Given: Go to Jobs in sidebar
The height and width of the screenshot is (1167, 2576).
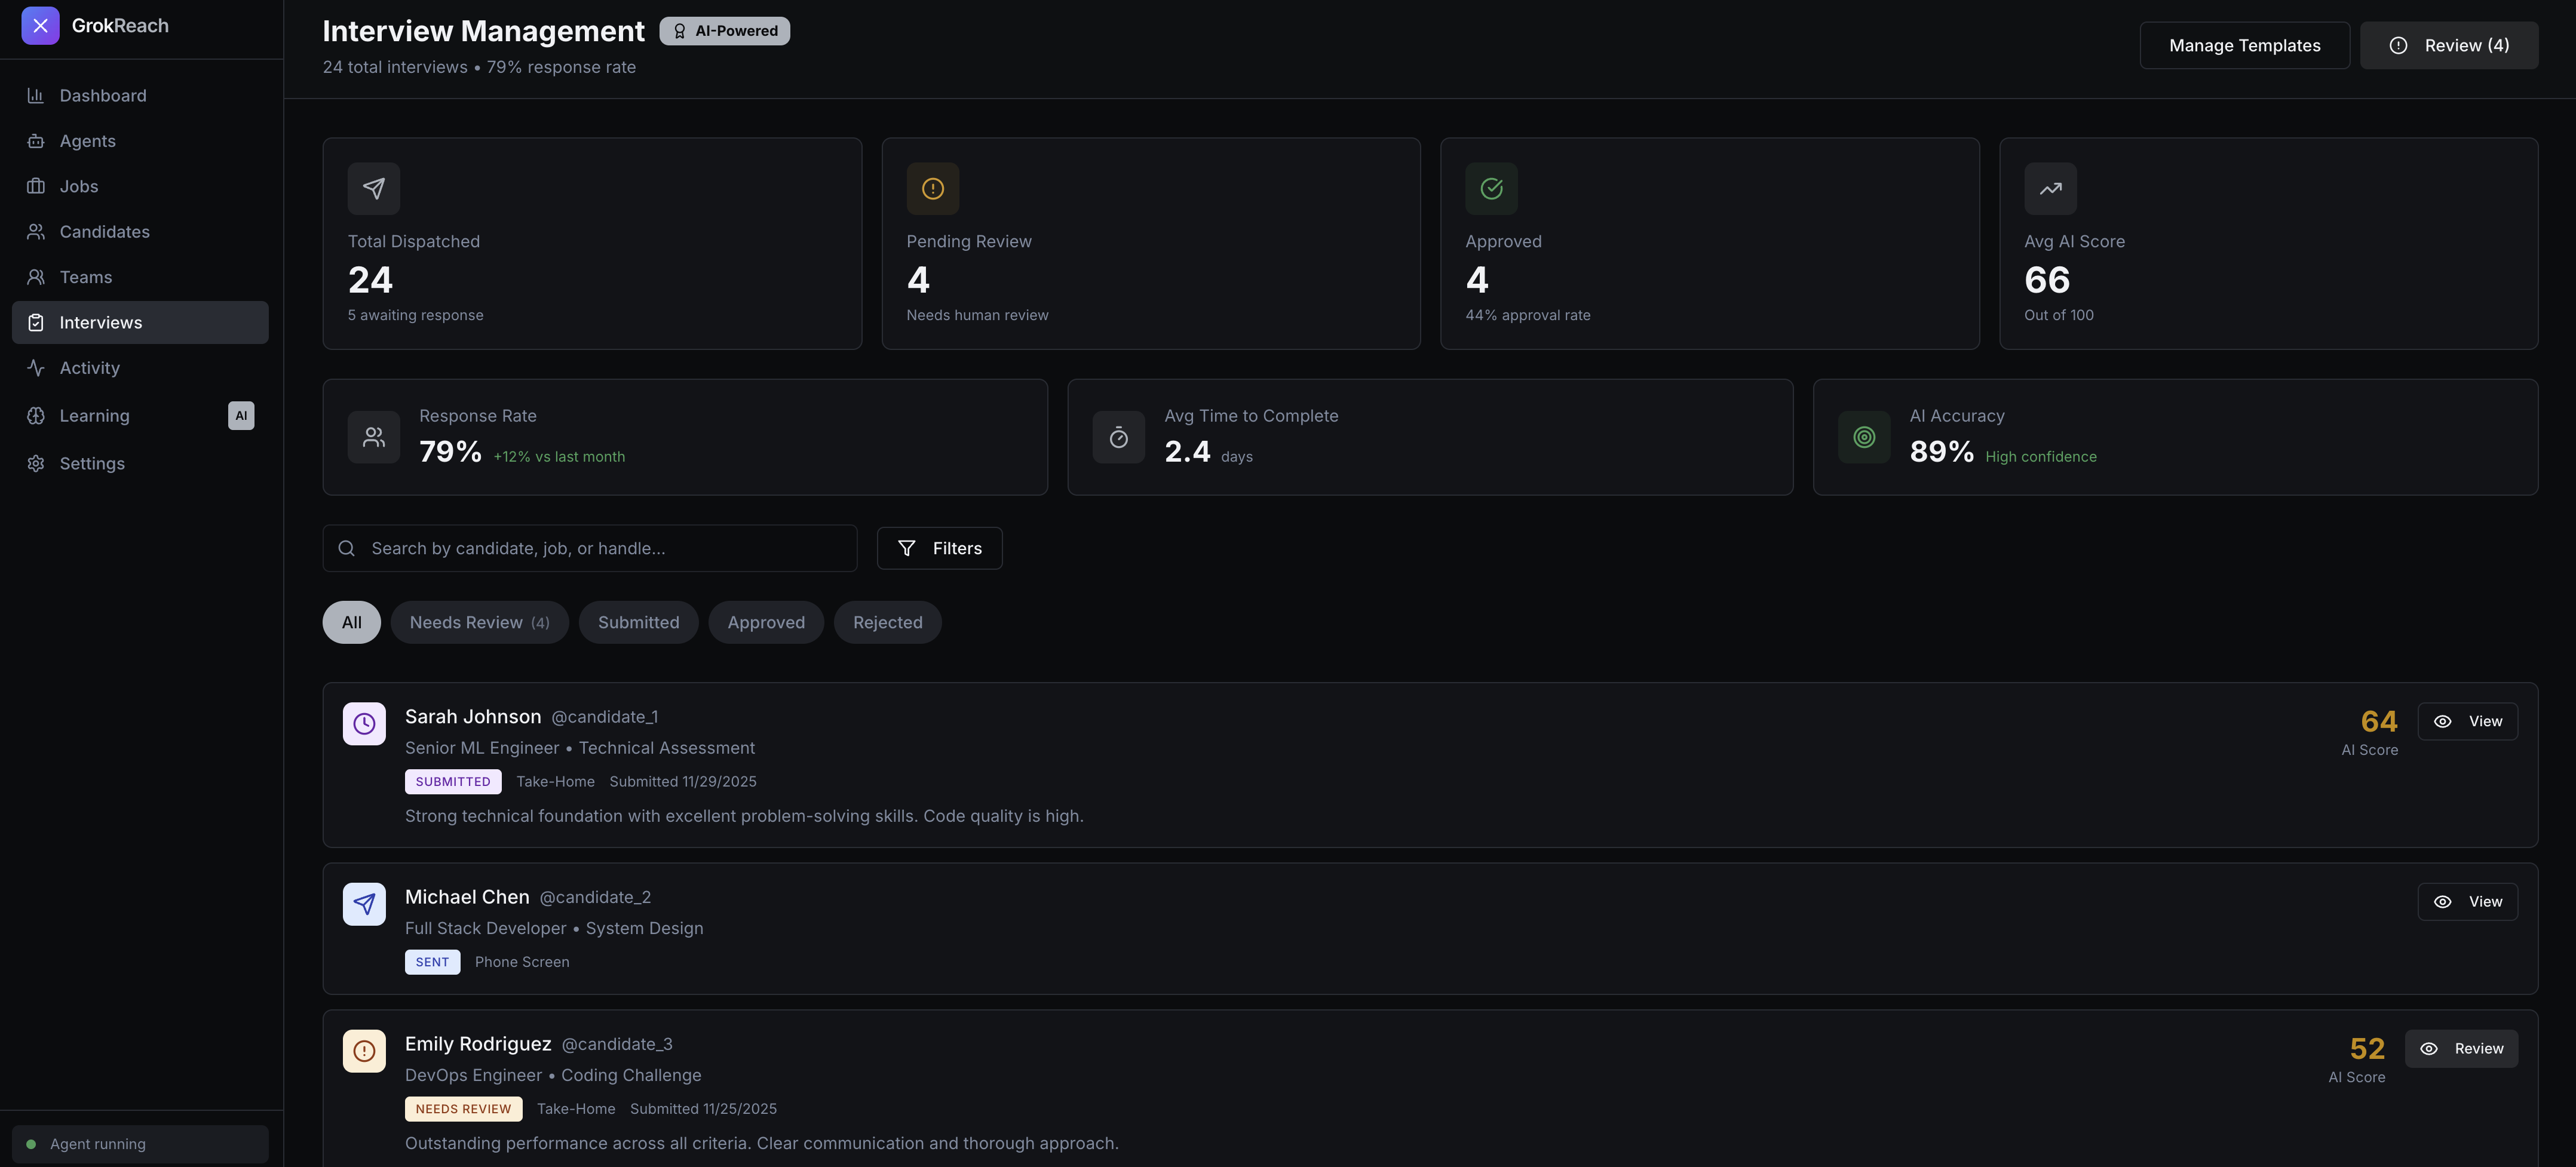Looking at the screenshot, I should 78,187.
